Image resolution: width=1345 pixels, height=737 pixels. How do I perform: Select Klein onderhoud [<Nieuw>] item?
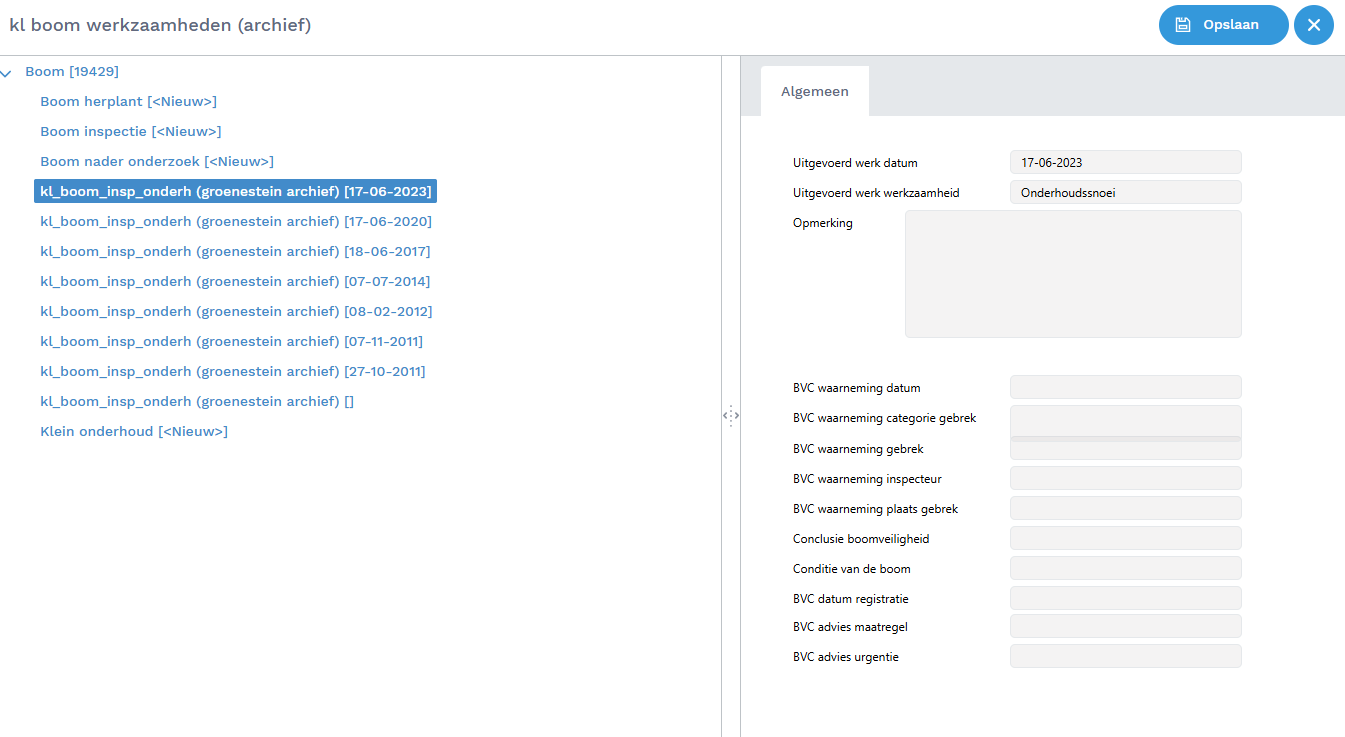(x=133, y=432)
